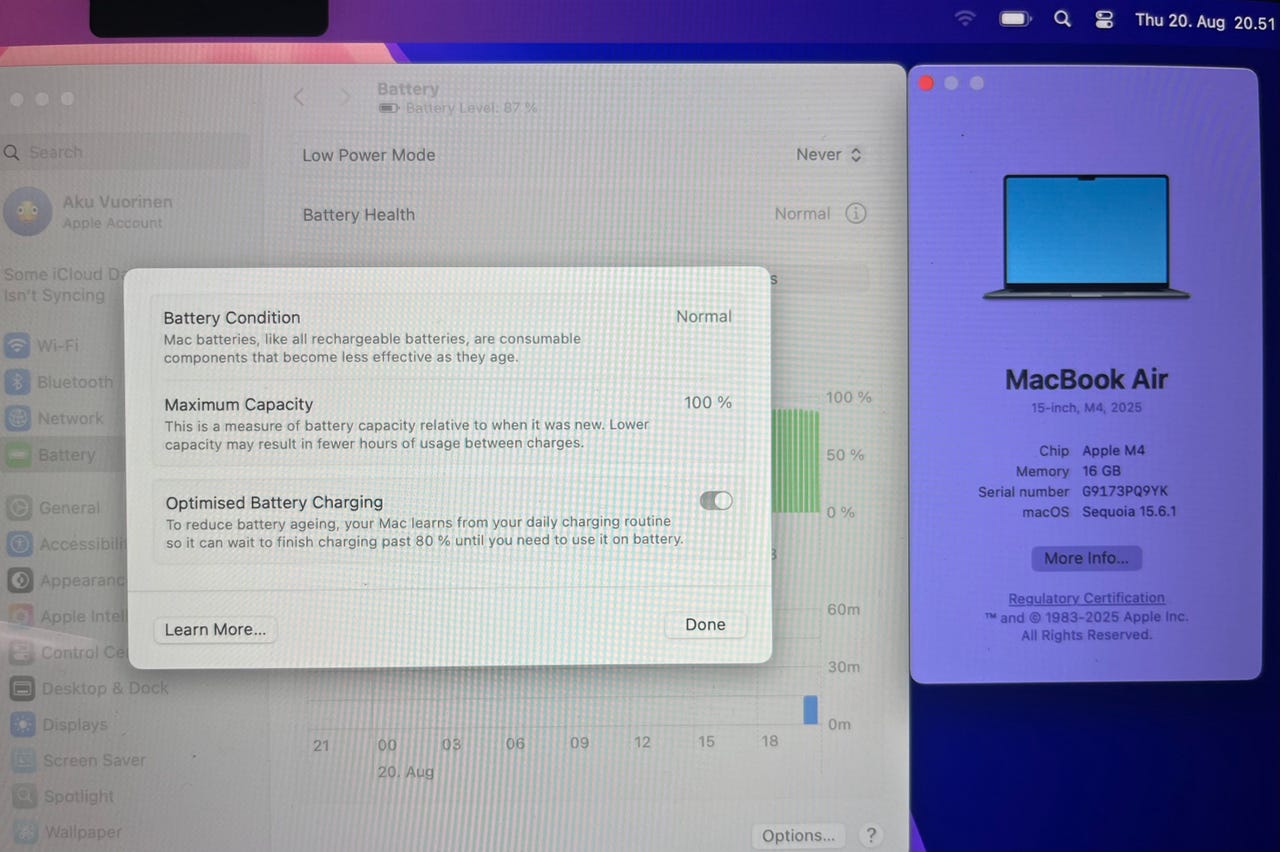The width and height of the screenshot is (1280, 852).
Task: Click the 'Battery Level: 87 %' header text
Action: pyautogui.click(x=471, y=107)
